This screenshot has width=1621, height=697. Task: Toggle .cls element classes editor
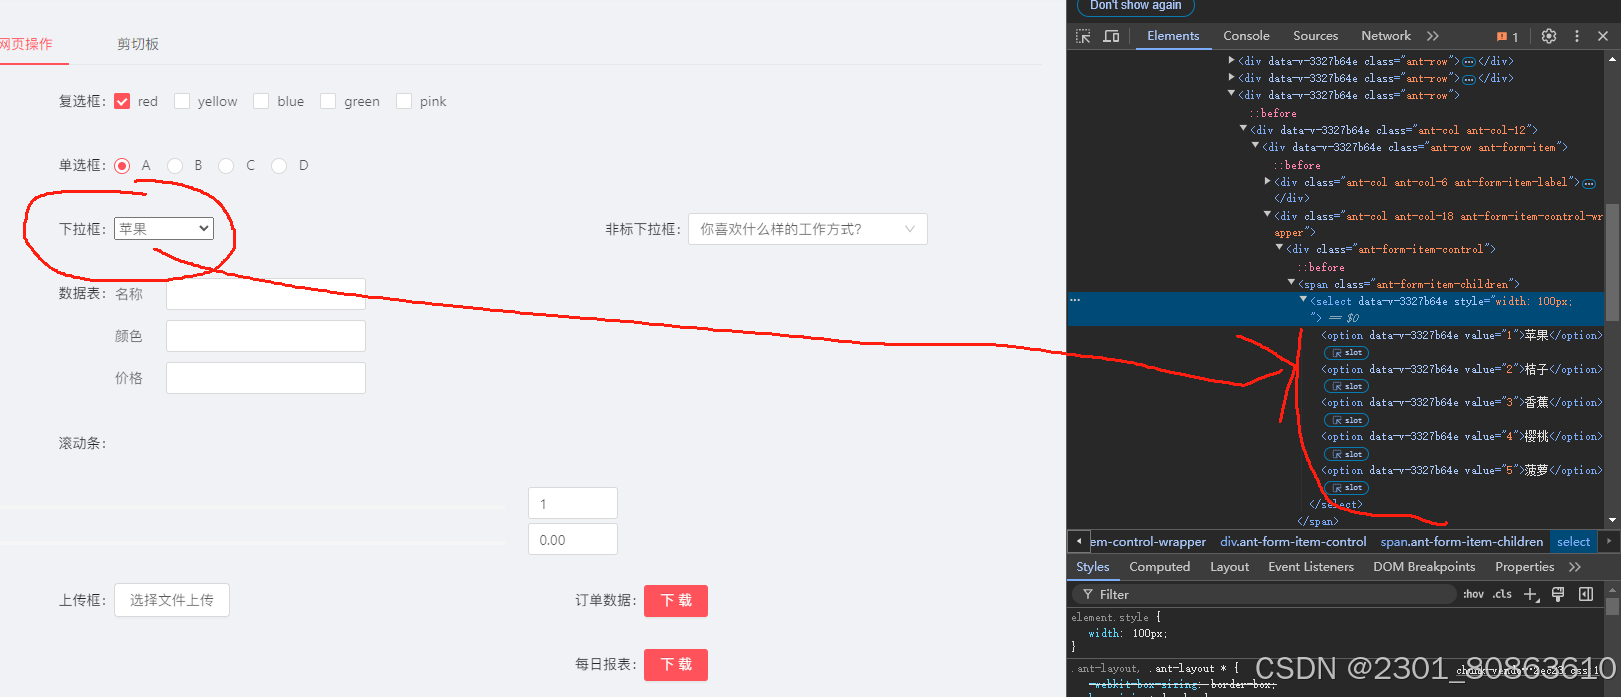pos(1502,594)
